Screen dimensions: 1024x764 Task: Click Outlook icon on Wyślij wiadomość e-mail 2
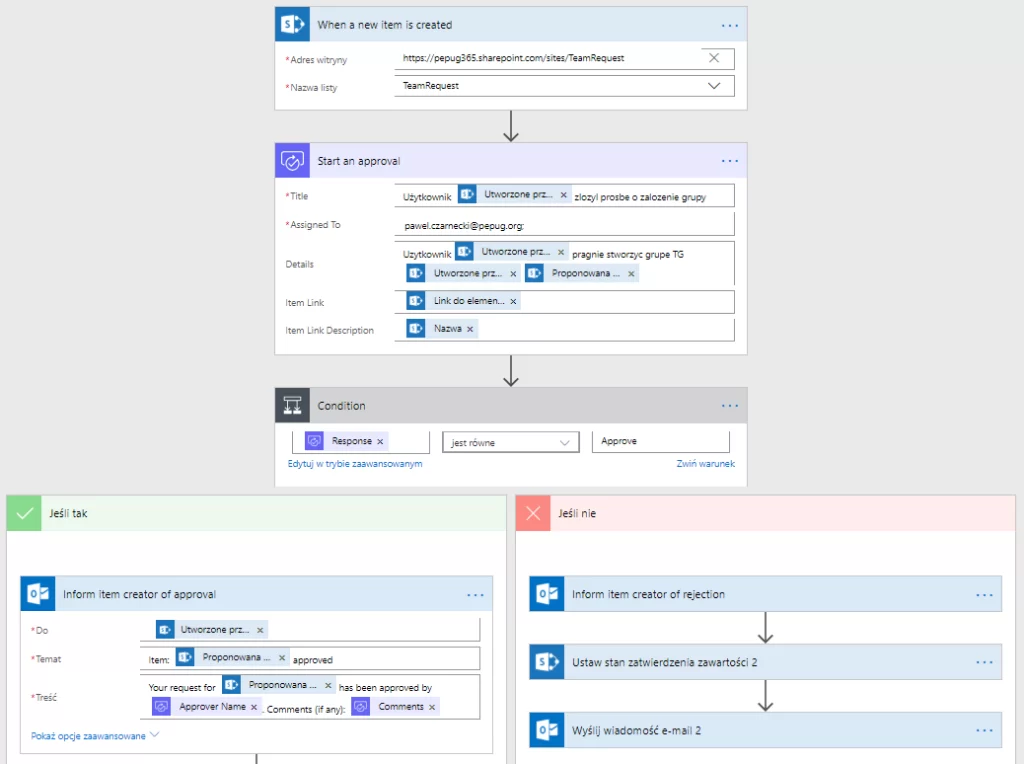[547, 730]
